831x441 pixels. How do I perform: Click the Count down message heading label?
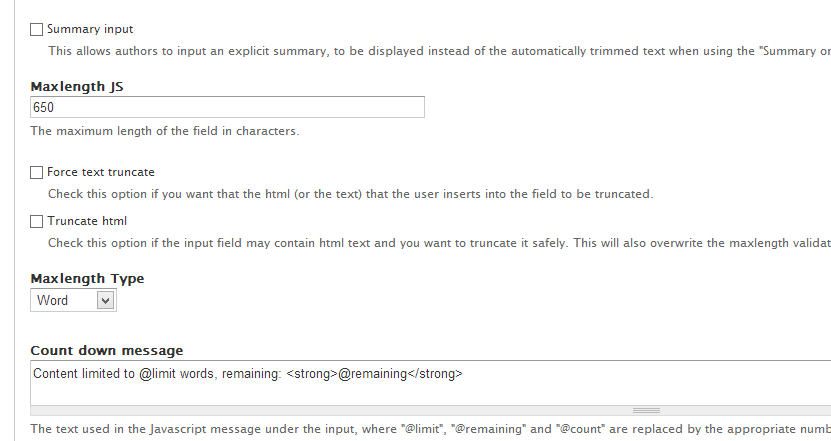pyautogui.click(x=107, y=350)
